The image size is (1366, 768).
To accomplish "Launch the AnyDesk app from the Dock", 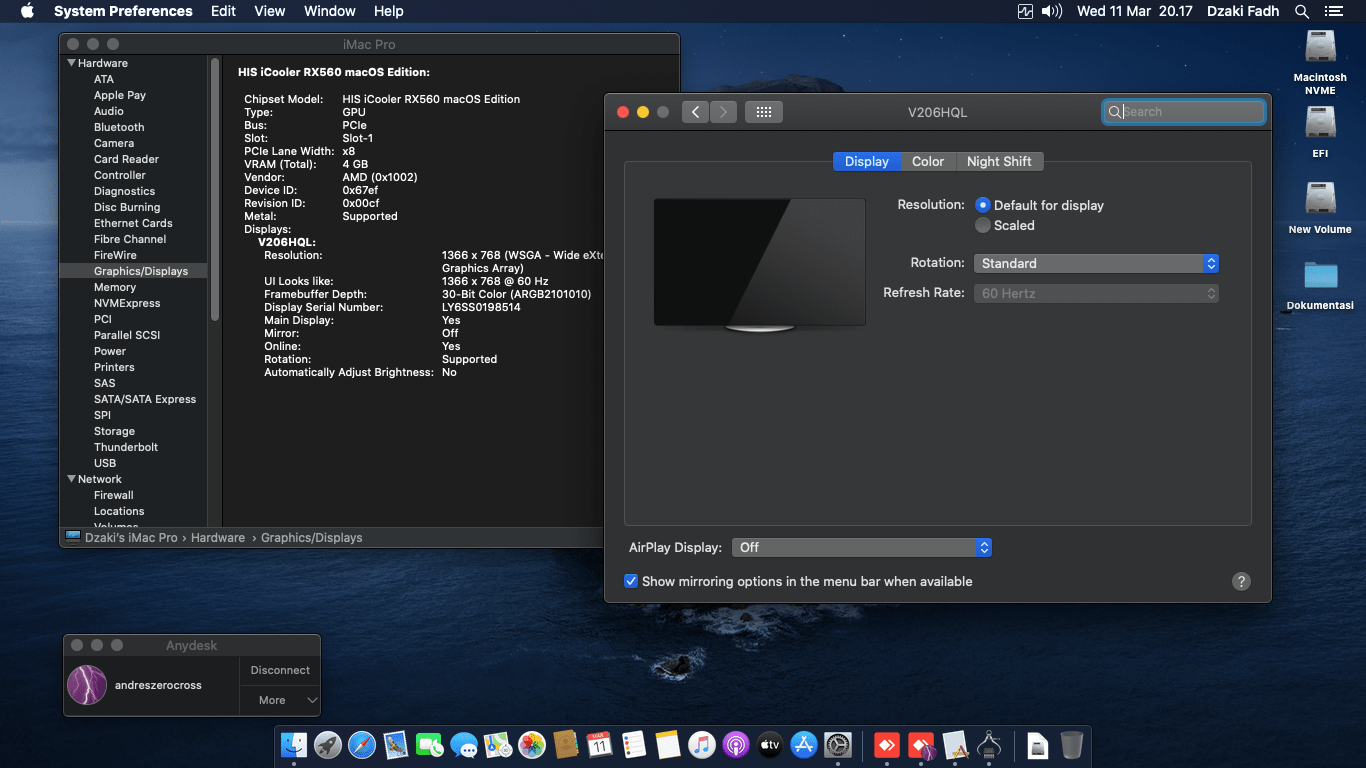I will click(x=885, y=745).
